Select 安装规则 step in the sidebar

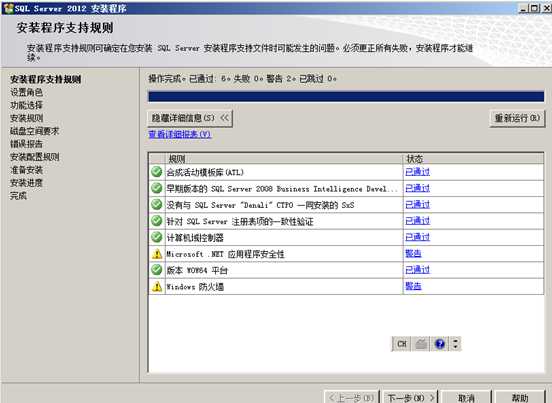click(26, 118)
